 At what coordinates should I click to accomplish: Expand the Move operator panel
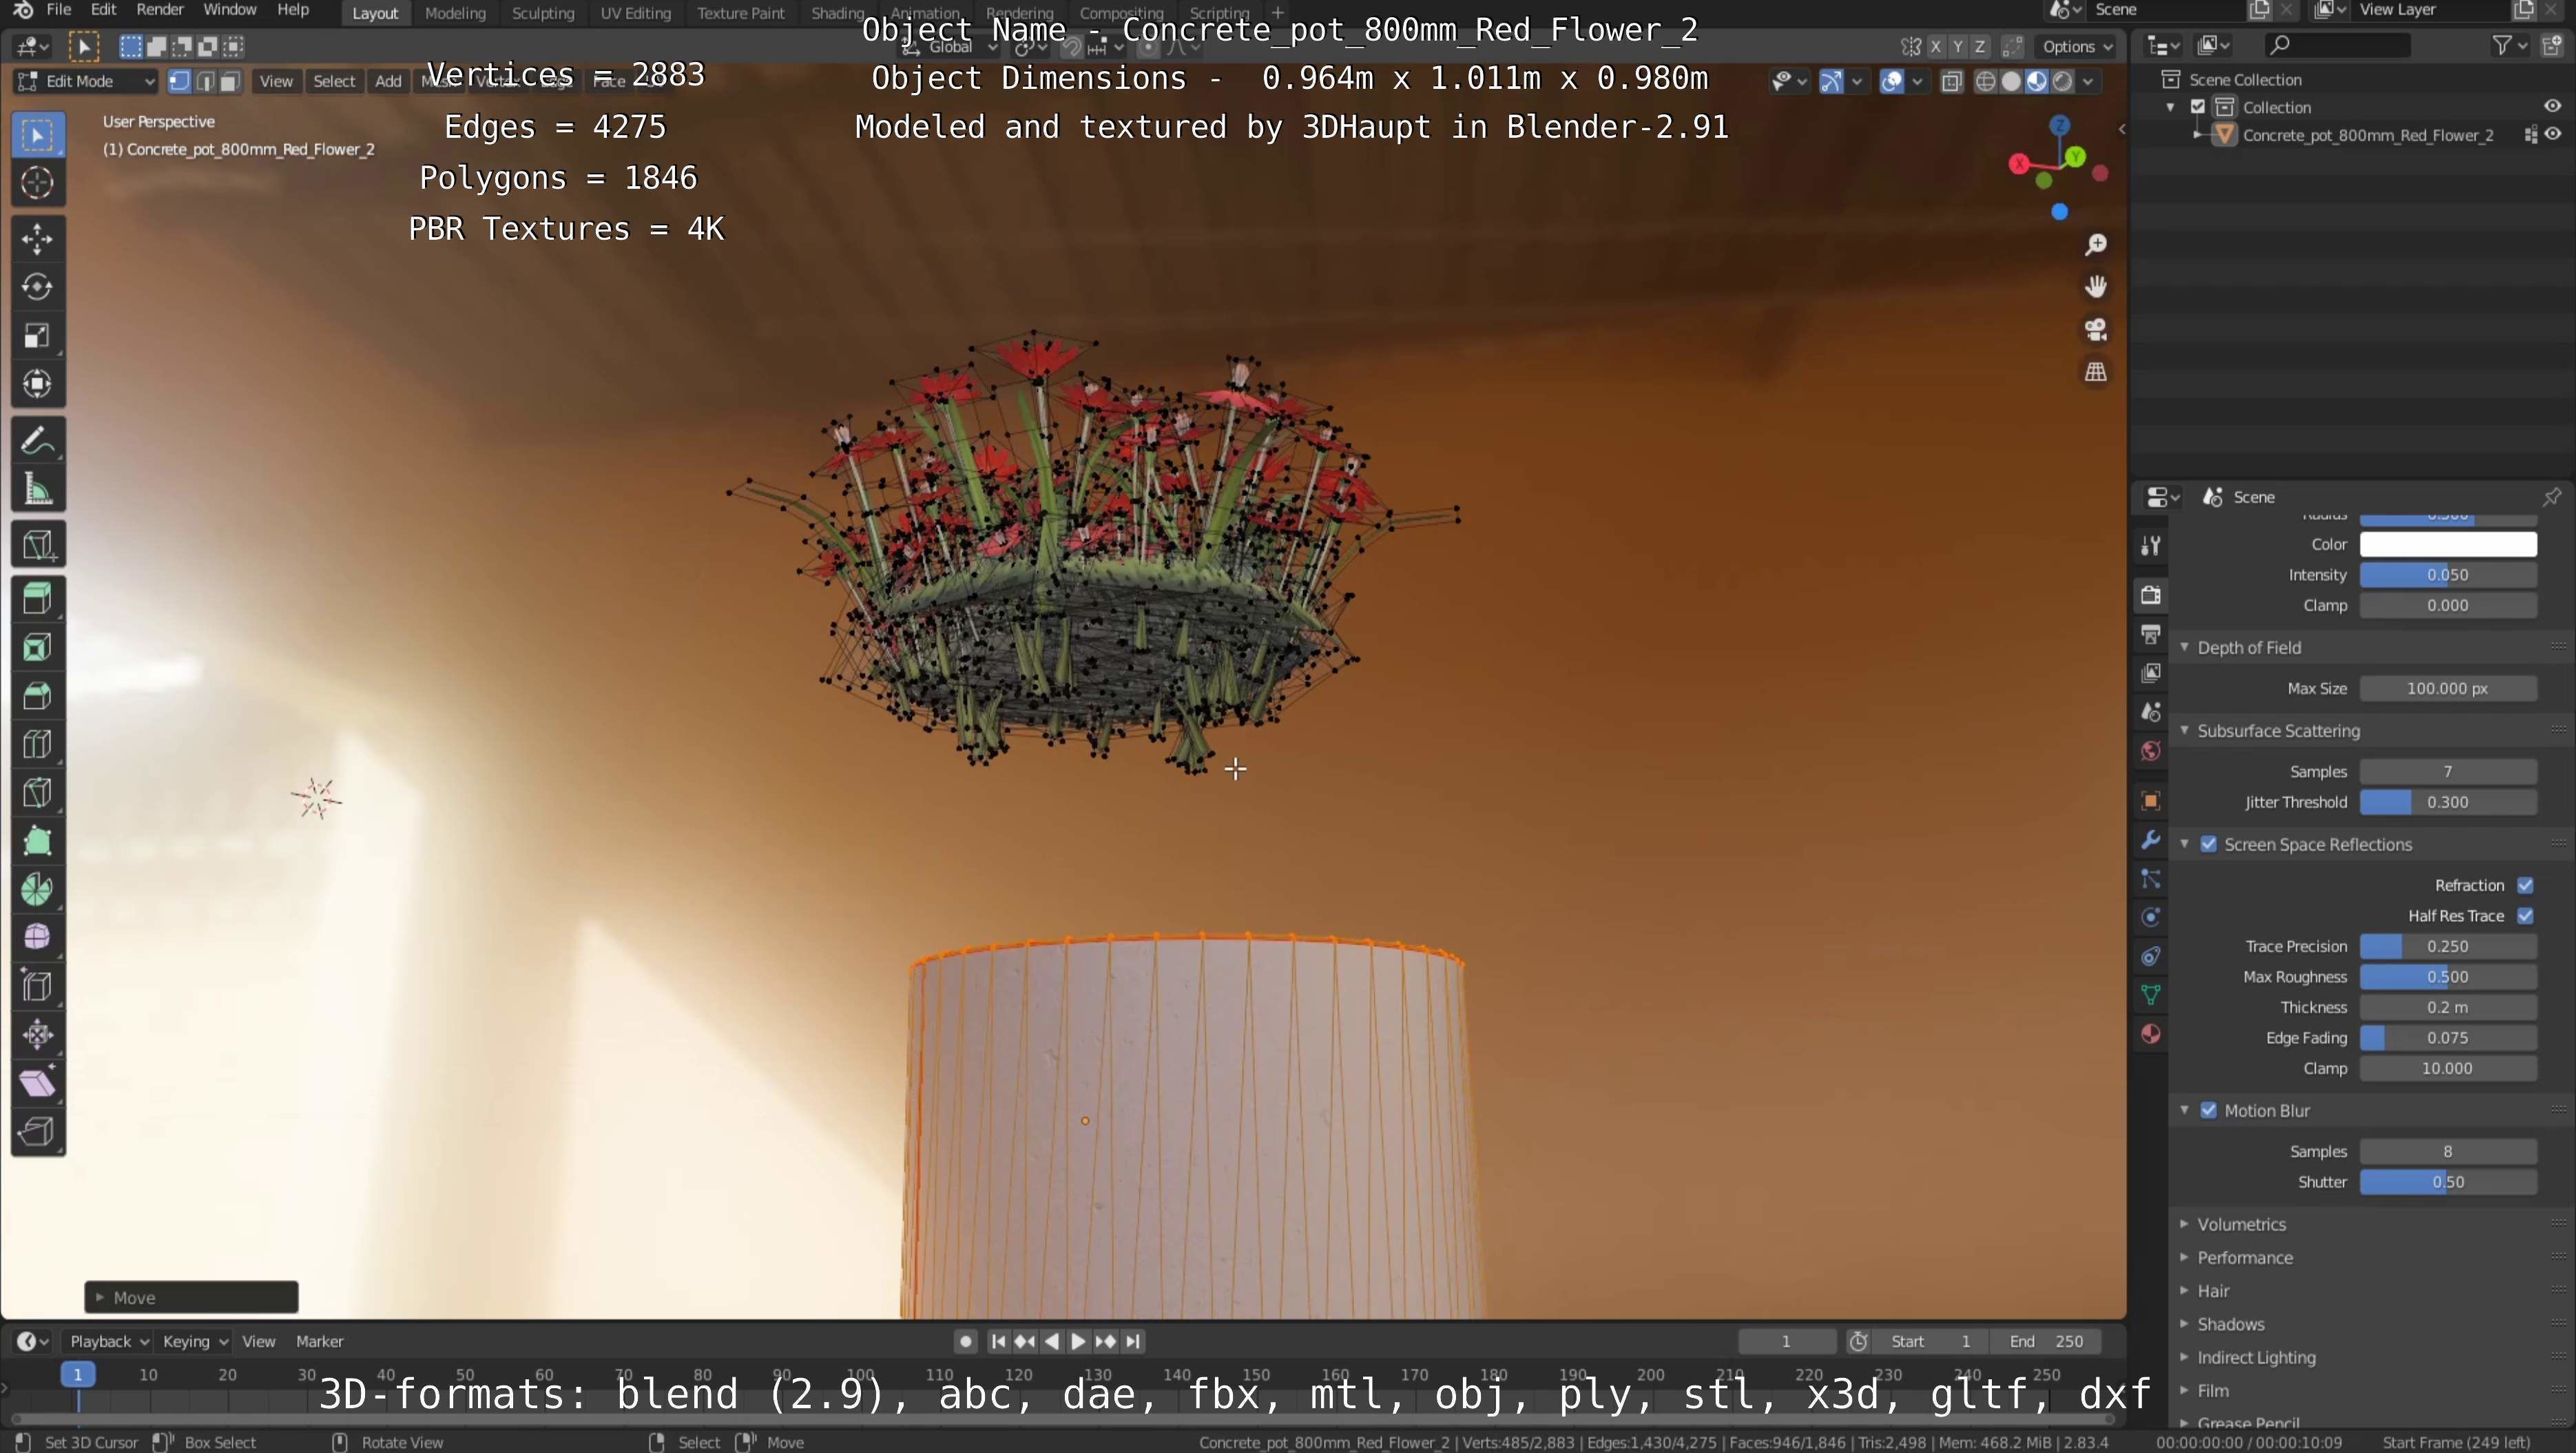tap(191, 1298)
